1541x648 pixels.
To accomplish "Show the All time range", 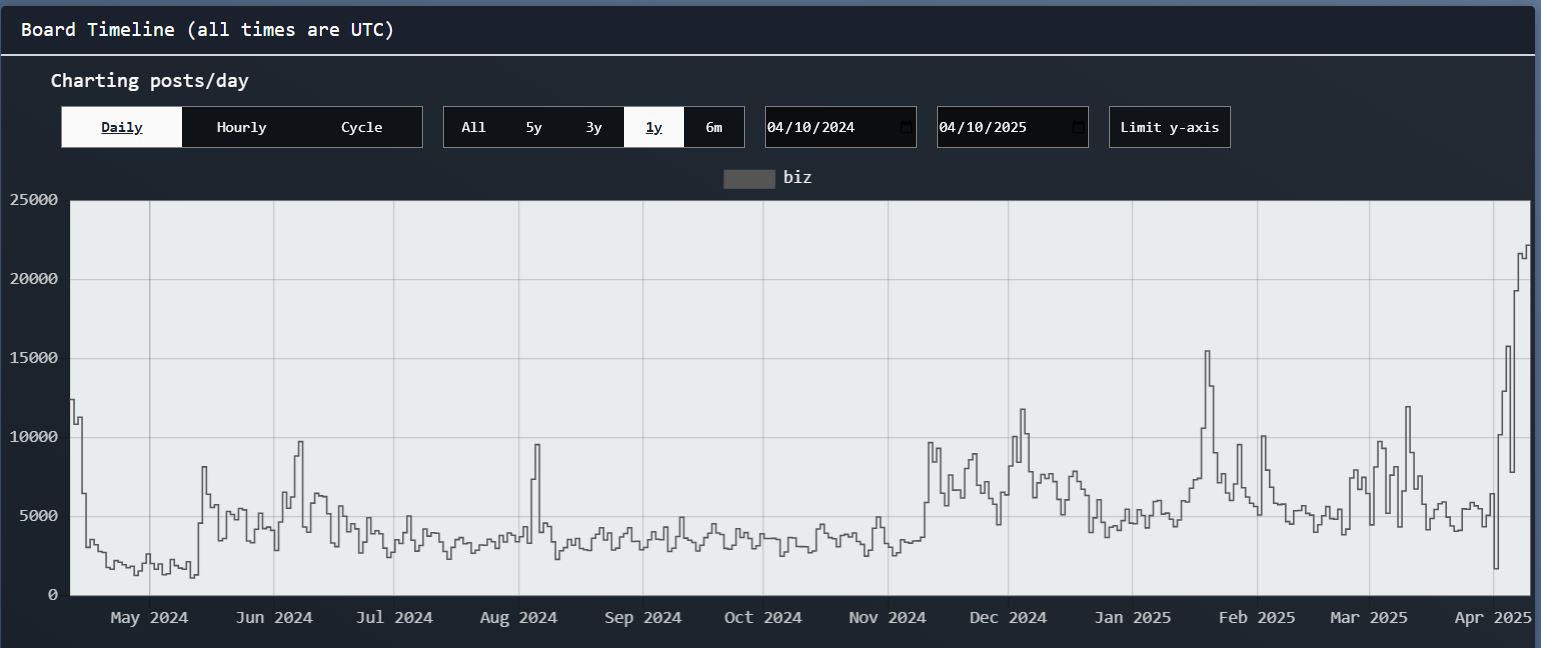I will point(474,127).
